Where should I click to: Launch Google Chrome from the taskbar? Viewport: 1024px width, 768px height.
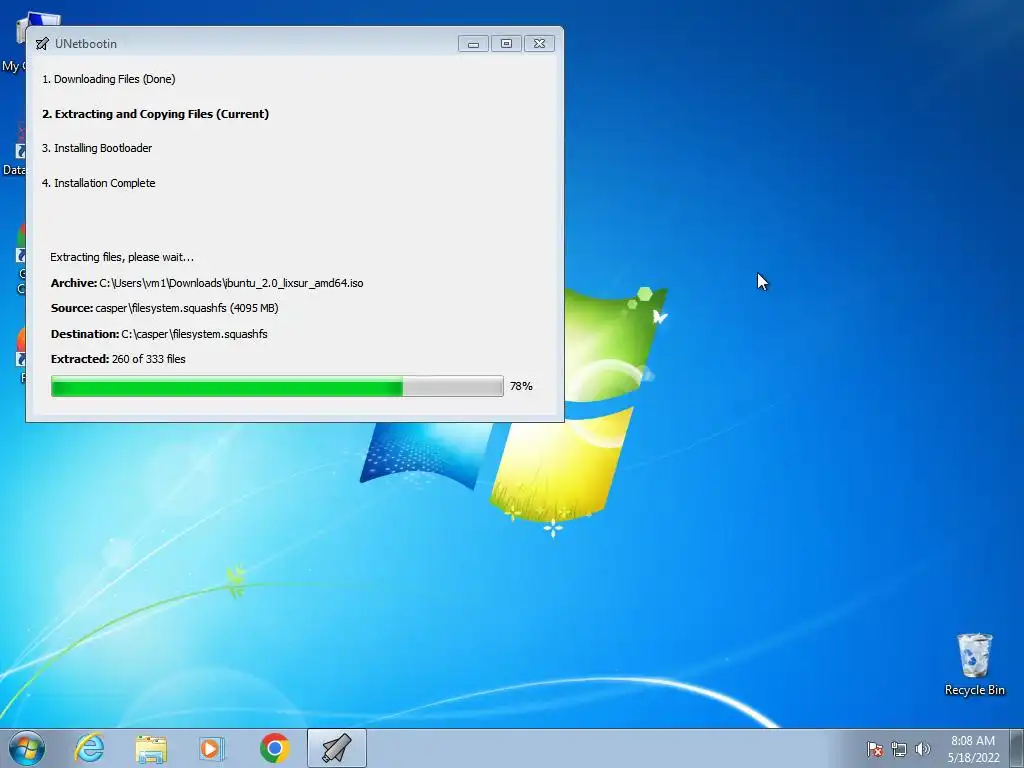click(274, 748)
